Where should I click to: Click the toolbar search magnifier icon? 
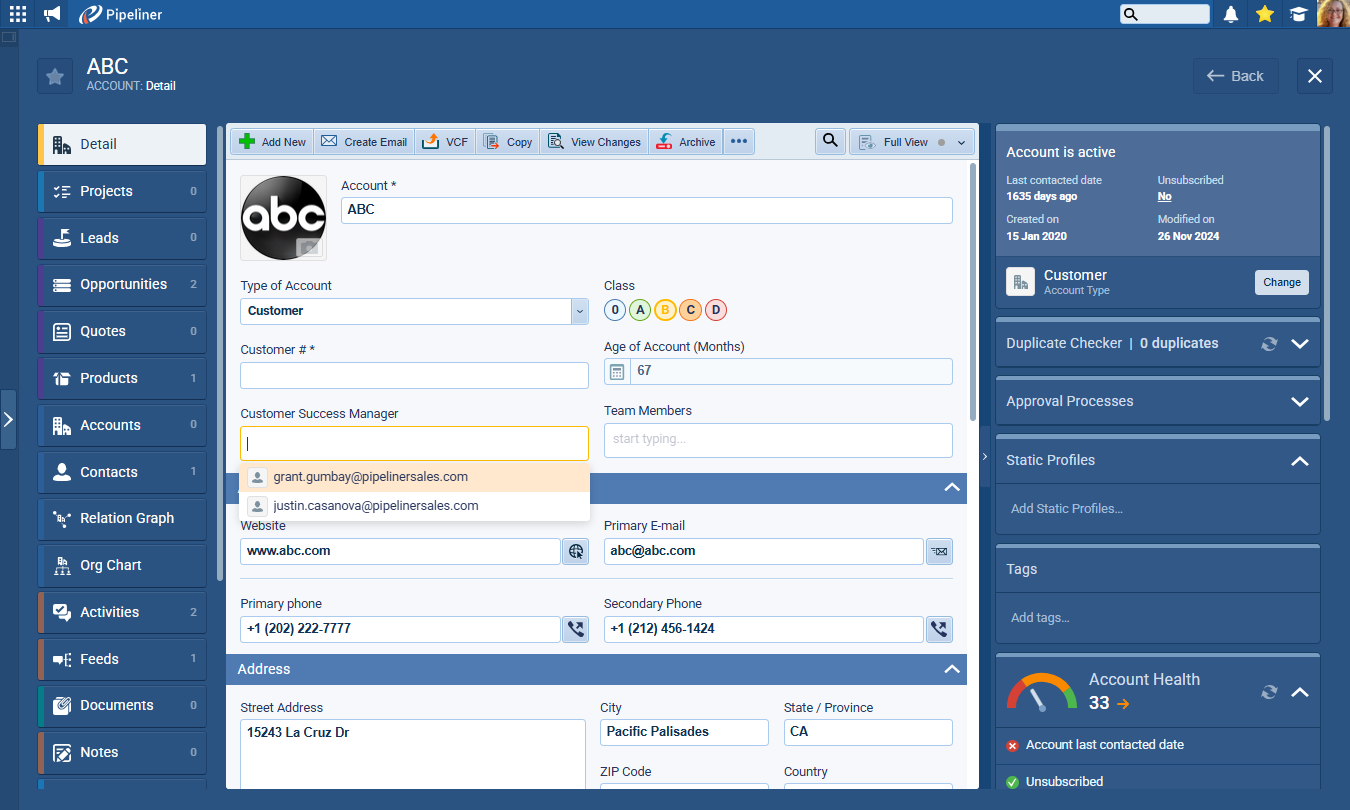(830, 142)
